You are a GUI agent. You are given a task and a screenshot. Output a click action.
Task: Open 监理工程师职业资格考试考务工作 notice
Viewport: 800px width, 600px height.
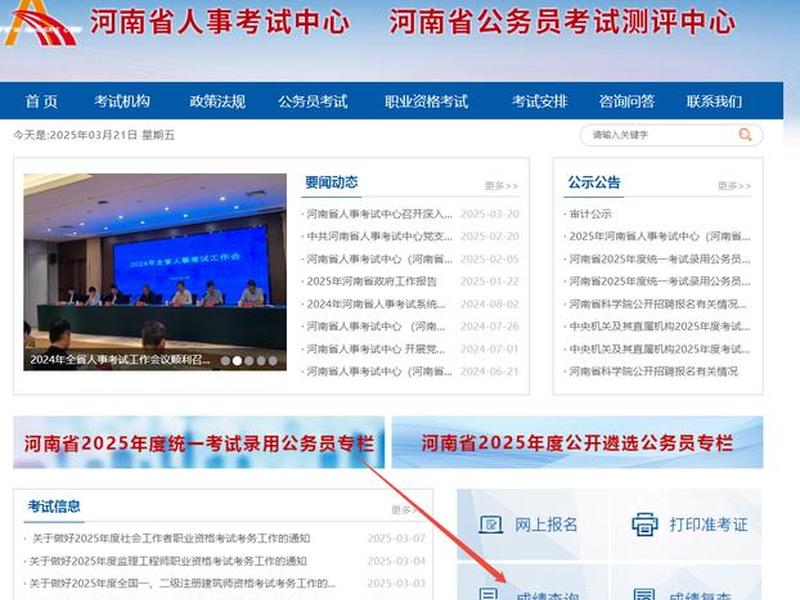click(168, 561)
